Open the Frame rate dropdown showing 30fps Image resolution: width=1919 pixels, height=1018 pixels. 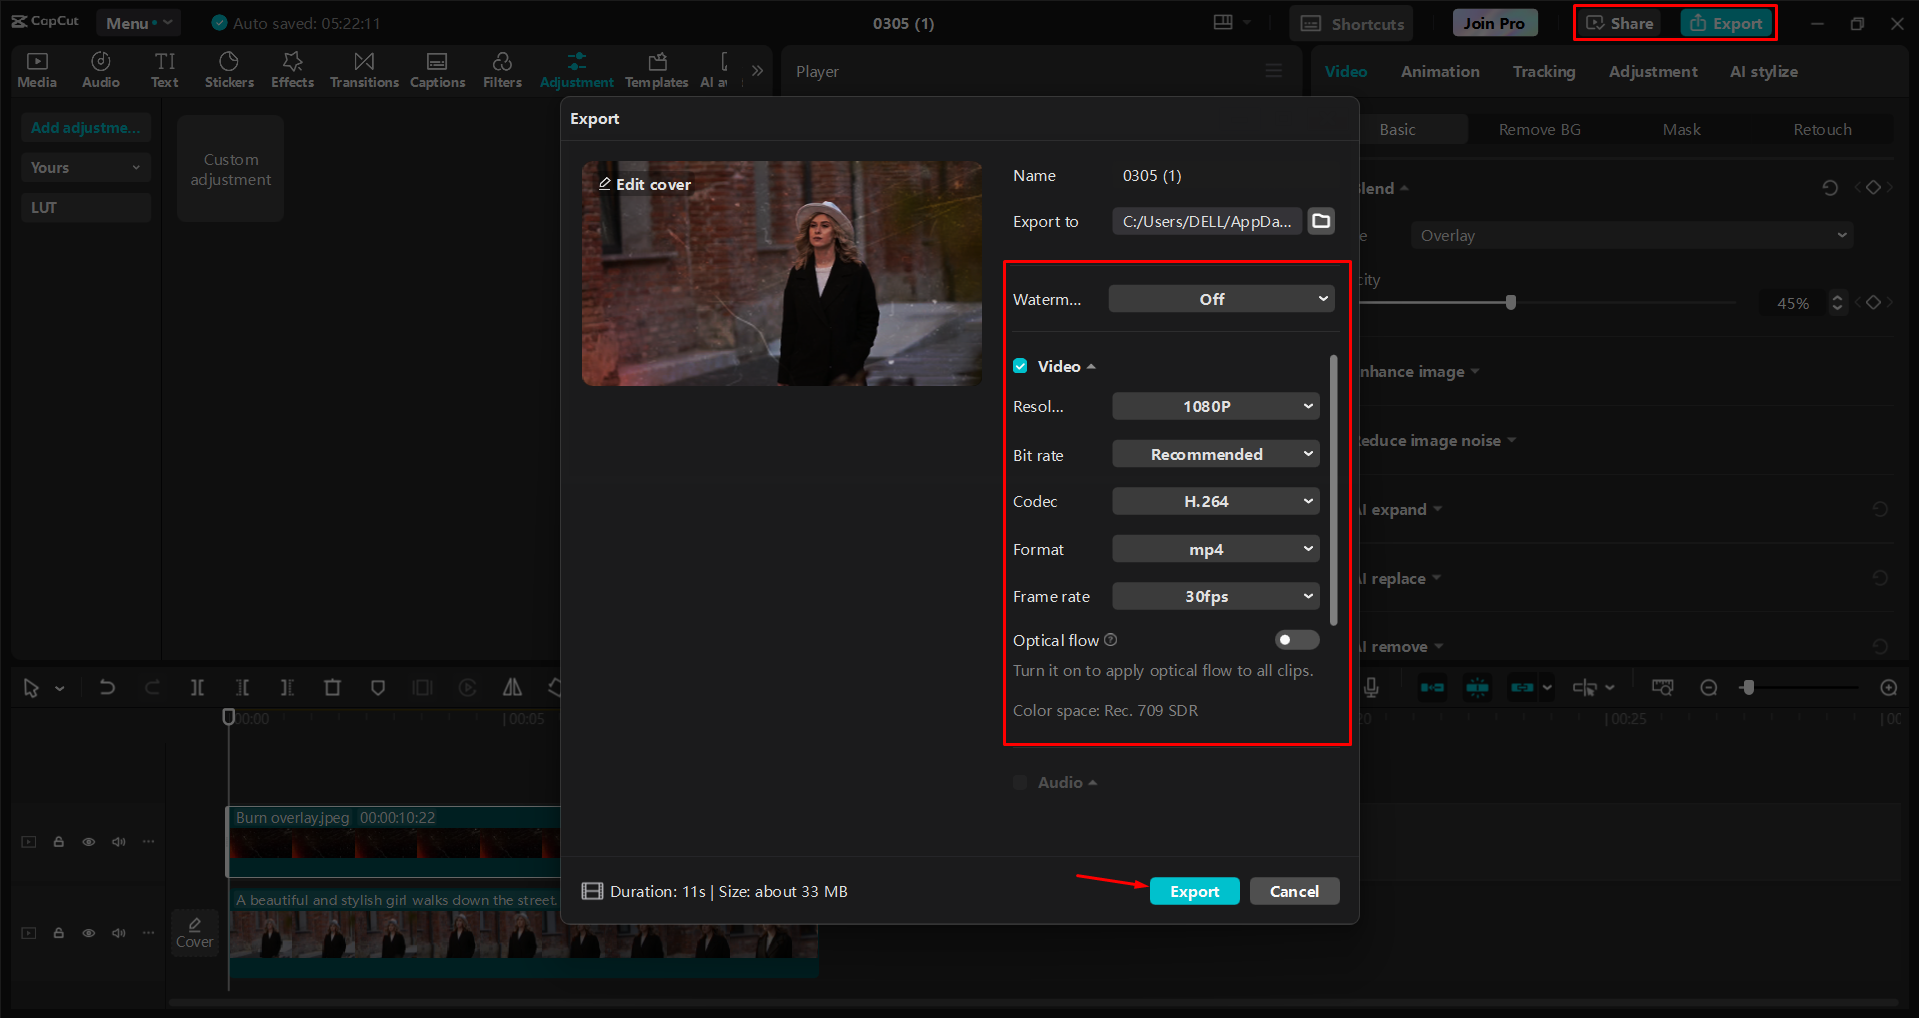point(1215,596)
